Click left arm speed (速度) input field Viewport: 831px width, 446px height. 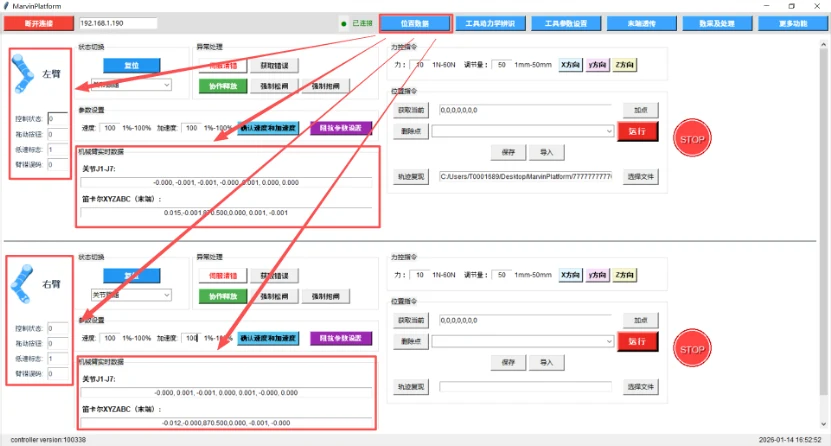click(109, 128)
